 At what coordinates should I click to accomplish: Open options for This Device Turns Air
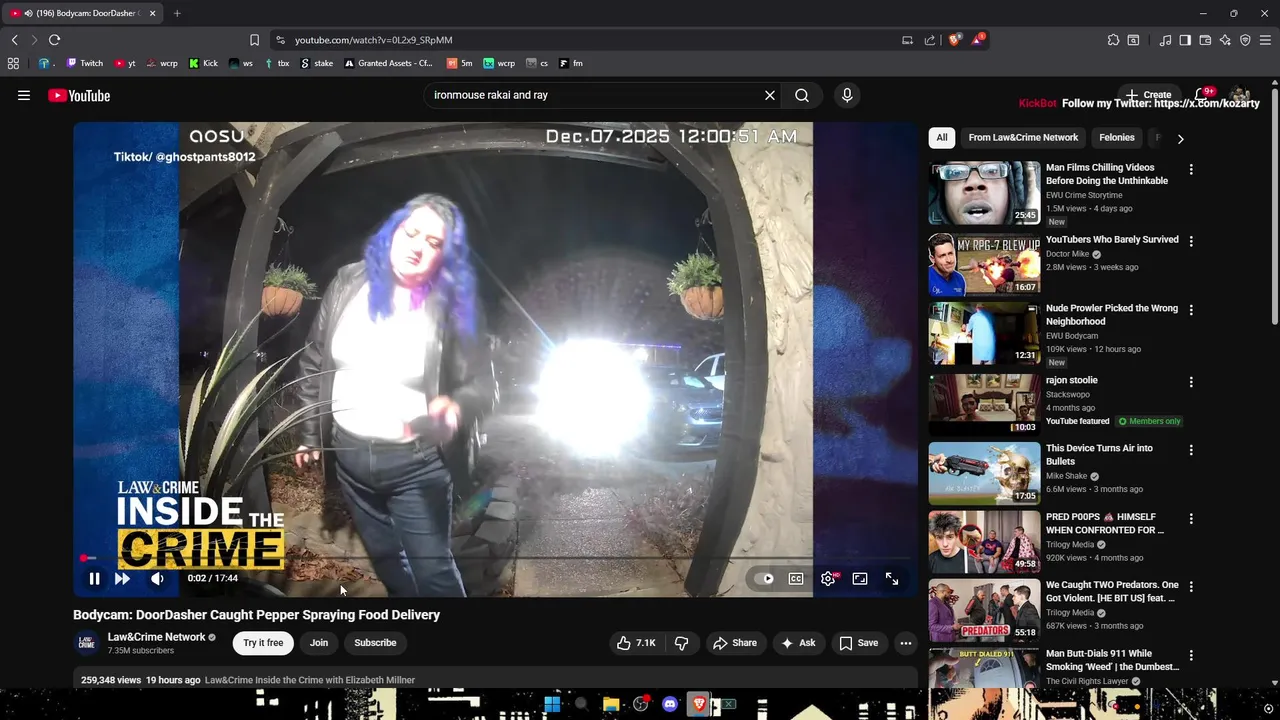pos(1190,450)
